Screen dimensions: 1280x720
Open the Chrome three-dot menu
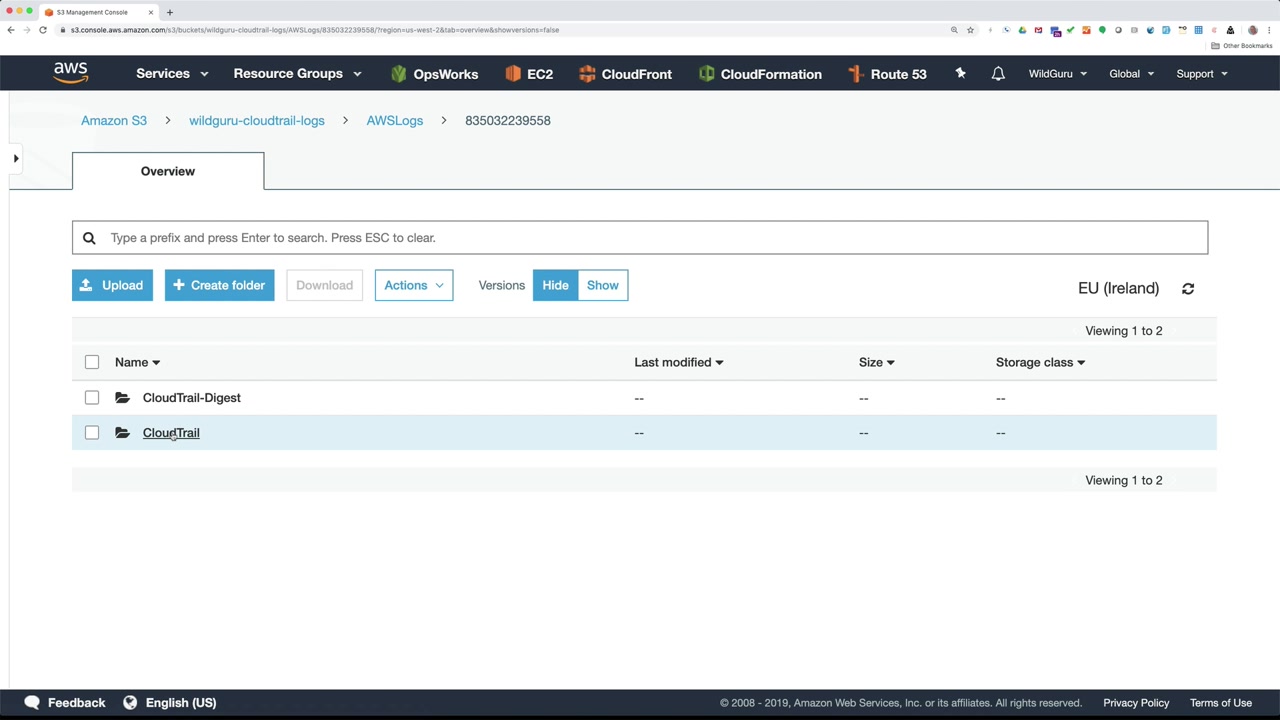[1269, 30]
